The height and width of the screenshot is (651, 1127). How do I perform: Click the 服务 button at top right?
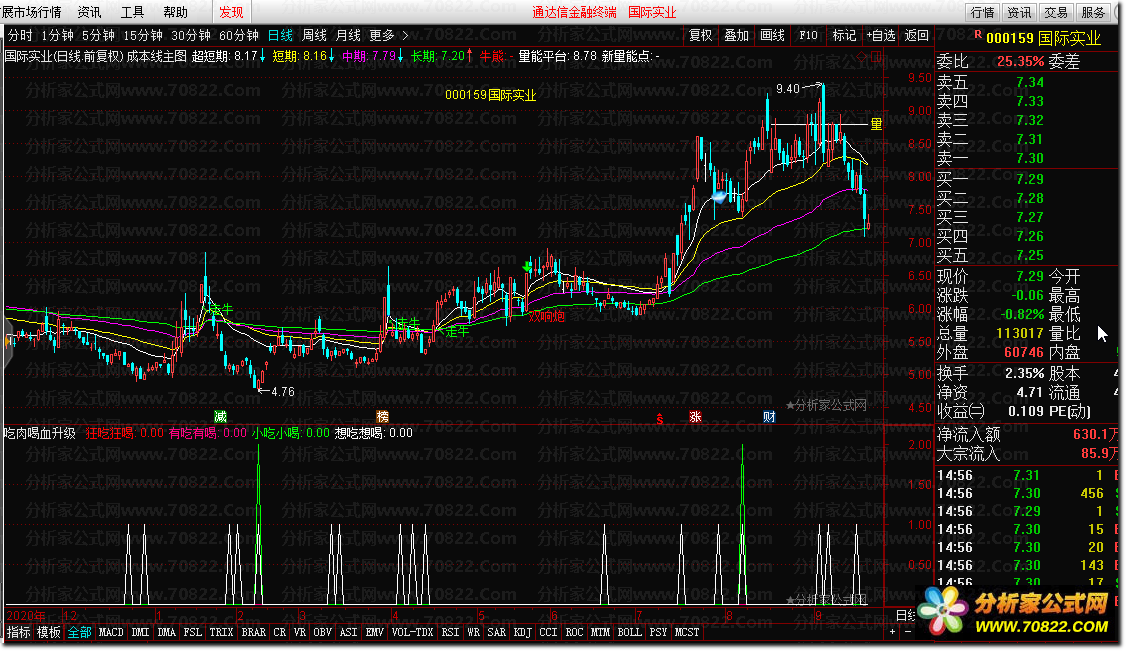(x=1092, y=12)
